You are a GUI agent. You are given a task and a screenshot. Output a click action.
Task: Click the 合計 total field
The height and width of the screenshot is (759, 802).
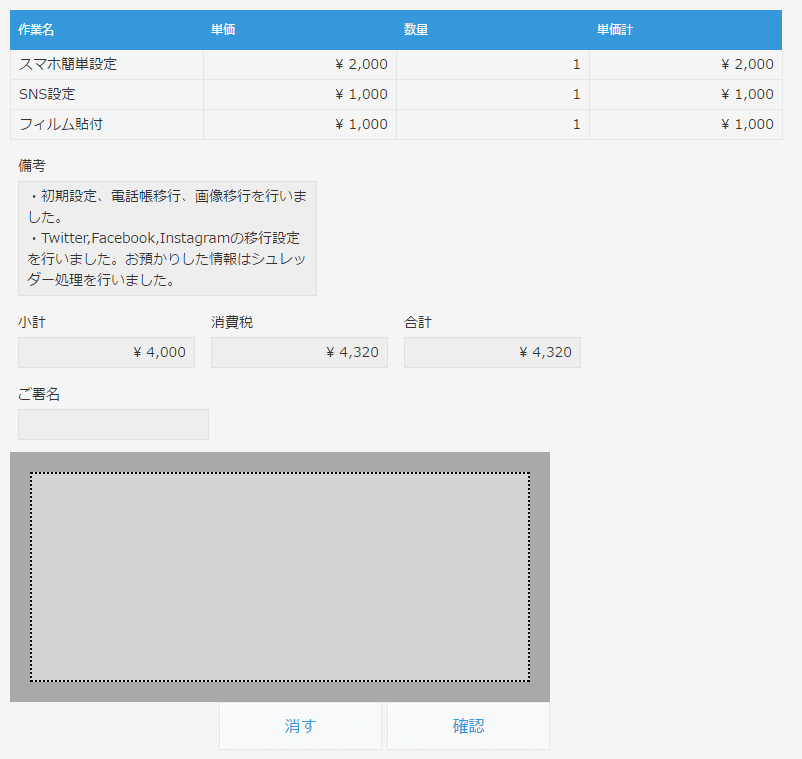click(x=492, y=352)
